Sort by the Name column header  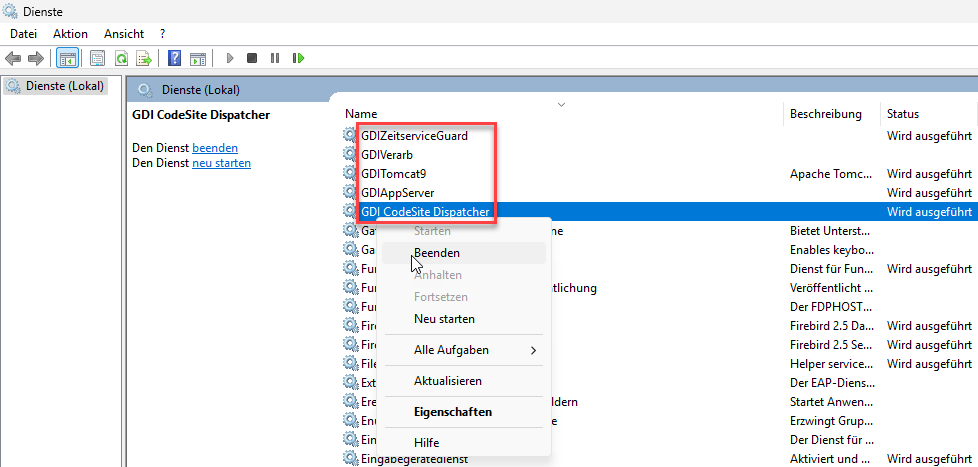pos(361,114)
